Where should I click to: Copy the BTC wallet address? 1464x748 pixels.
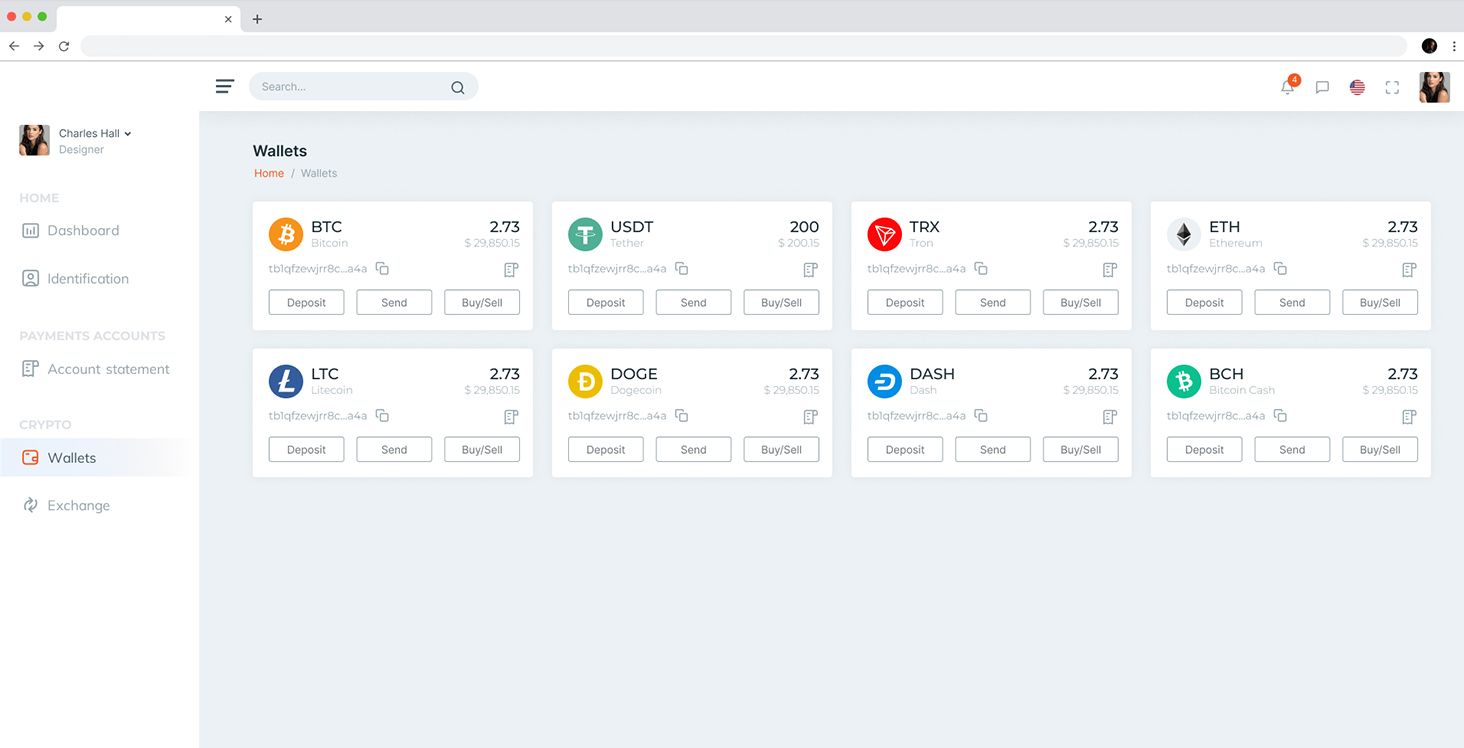point(382,269)
